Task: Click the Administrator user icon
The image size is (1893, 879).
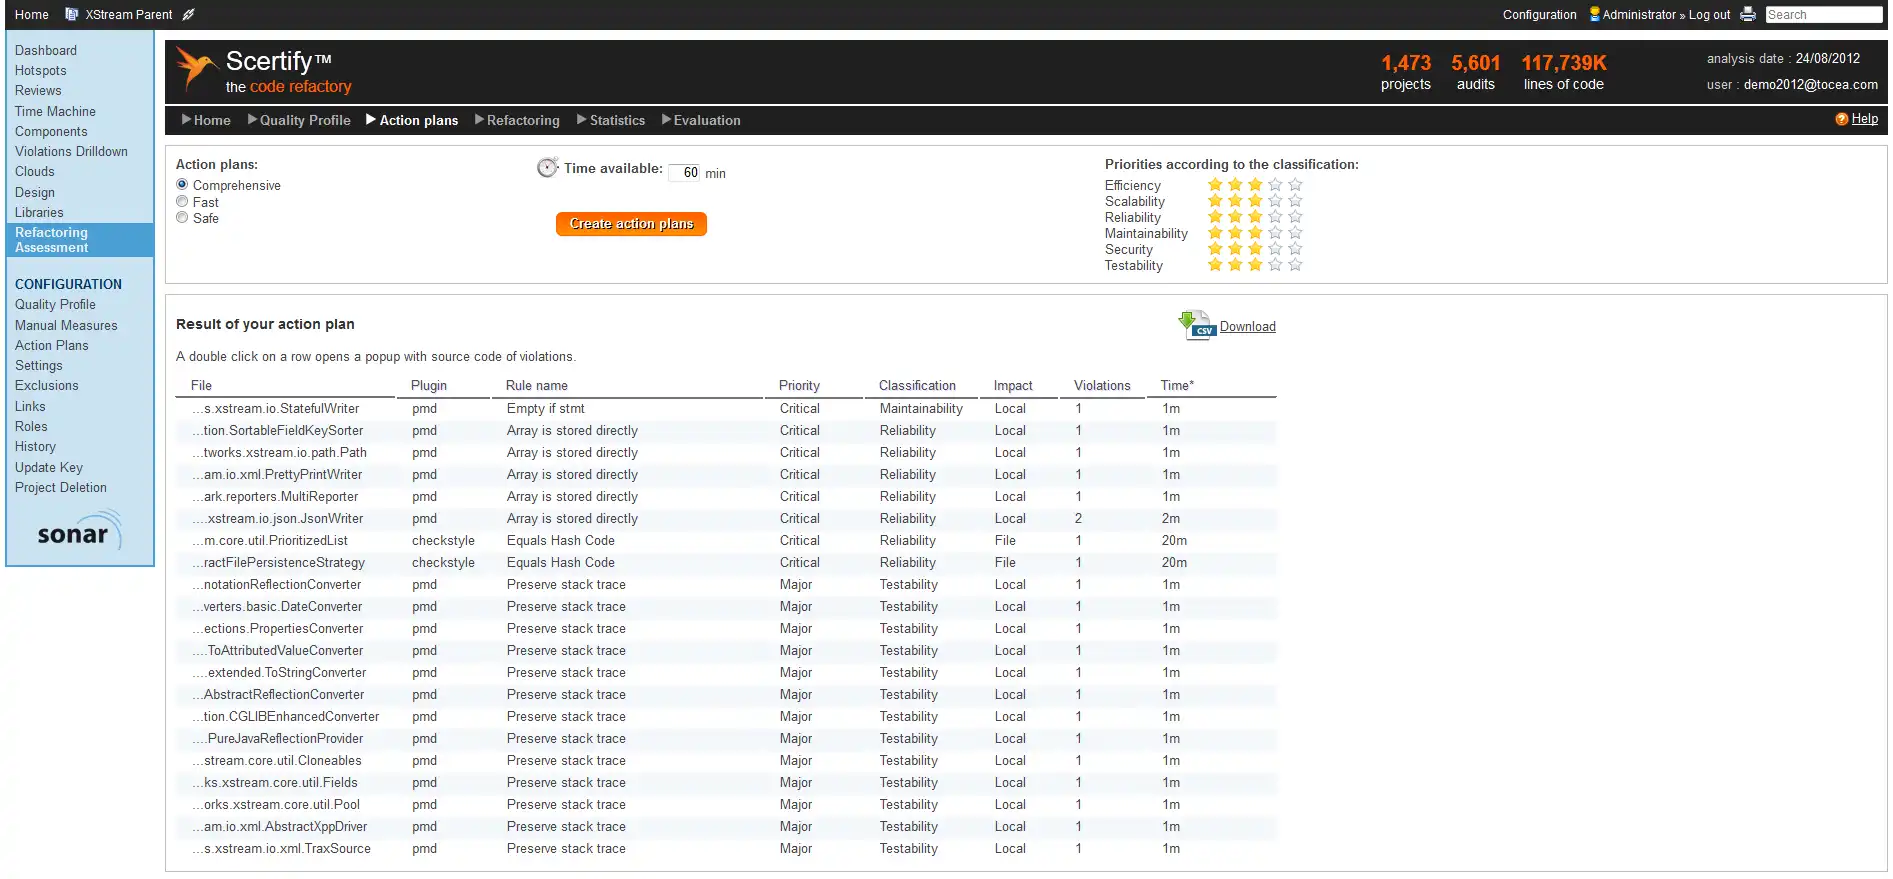Action: click(x=1595, y=14)
